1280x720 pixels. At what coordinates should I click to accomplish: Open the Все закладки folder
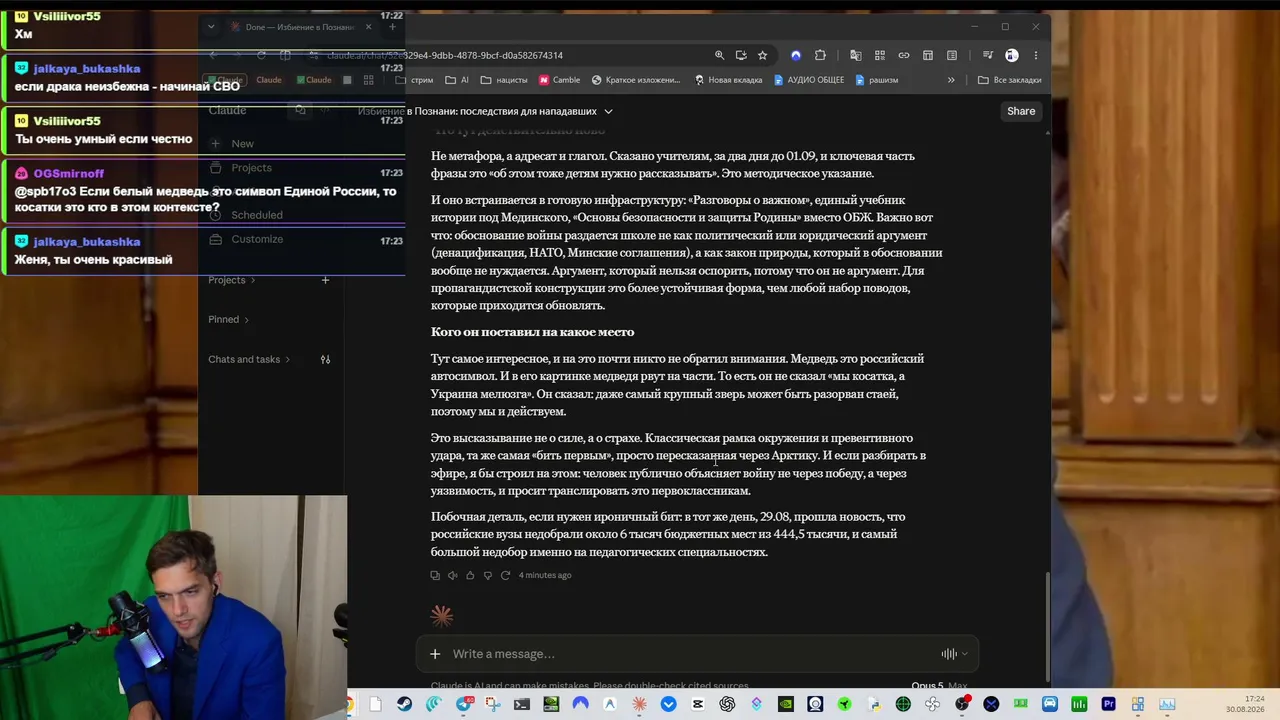click(1010, 80)
